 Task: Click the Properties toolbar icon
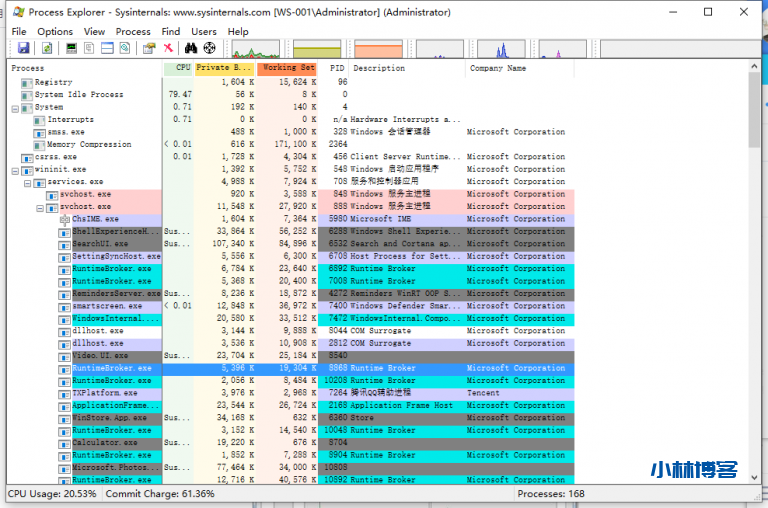(x=149, y=48)
